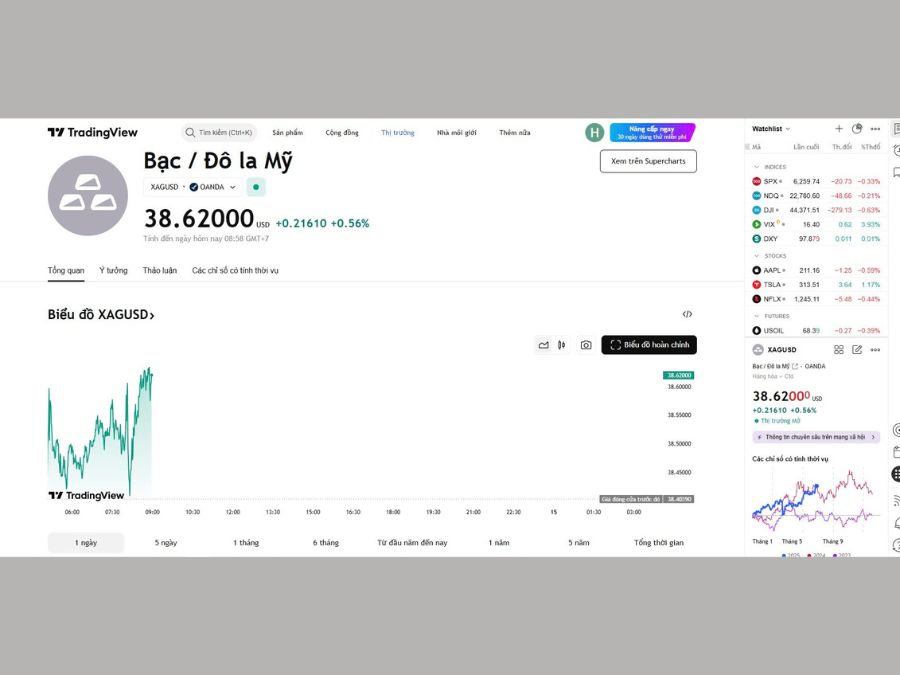Viewport: 900px width, 675px height.
Task: Open the Watchlist pie chart view icon
Action: (x=857, y=129)
